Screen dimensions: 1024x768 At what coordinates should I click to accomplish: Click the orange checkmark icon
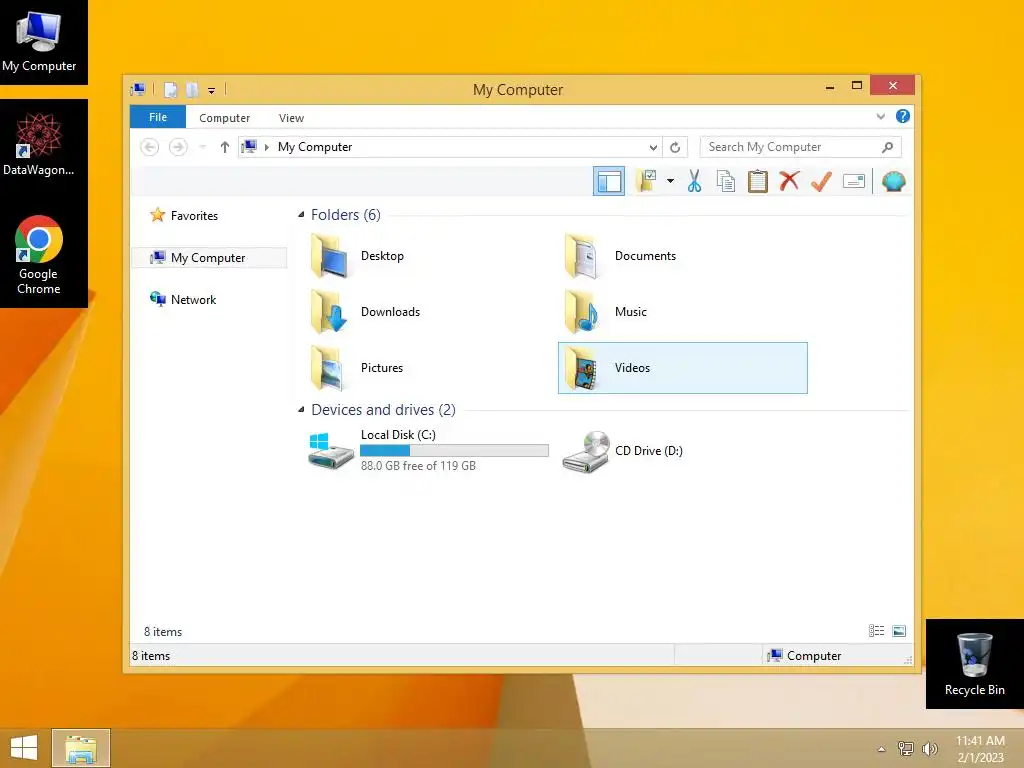(x=821, y=181)
